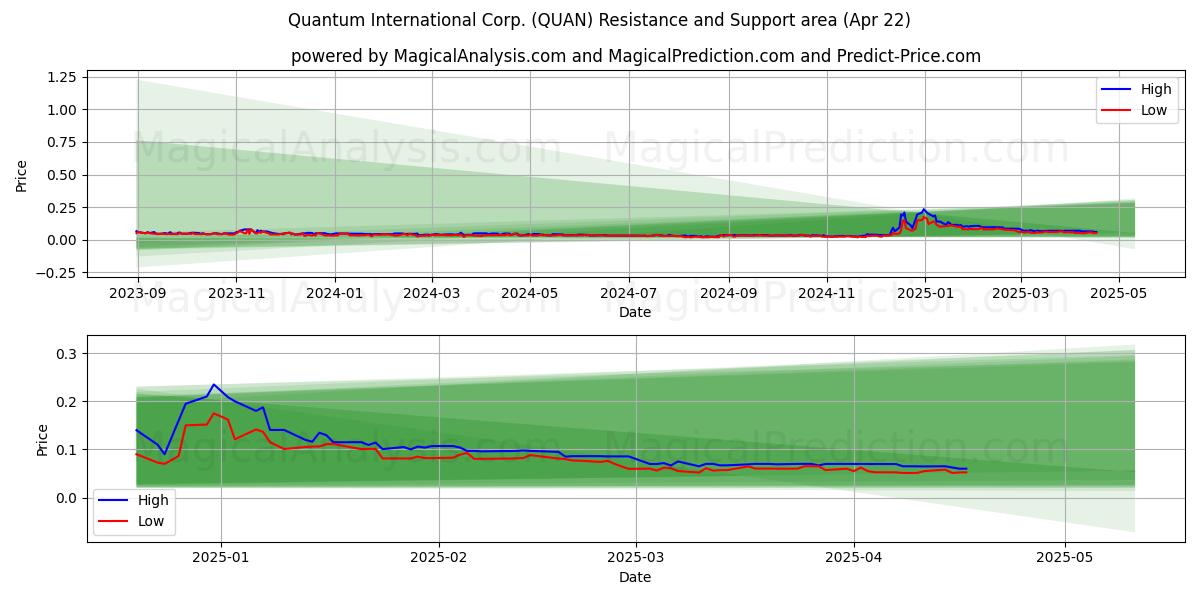Click the '1.00' price tick label
This screenshot has height=600, width=1200.
[62, 110]
